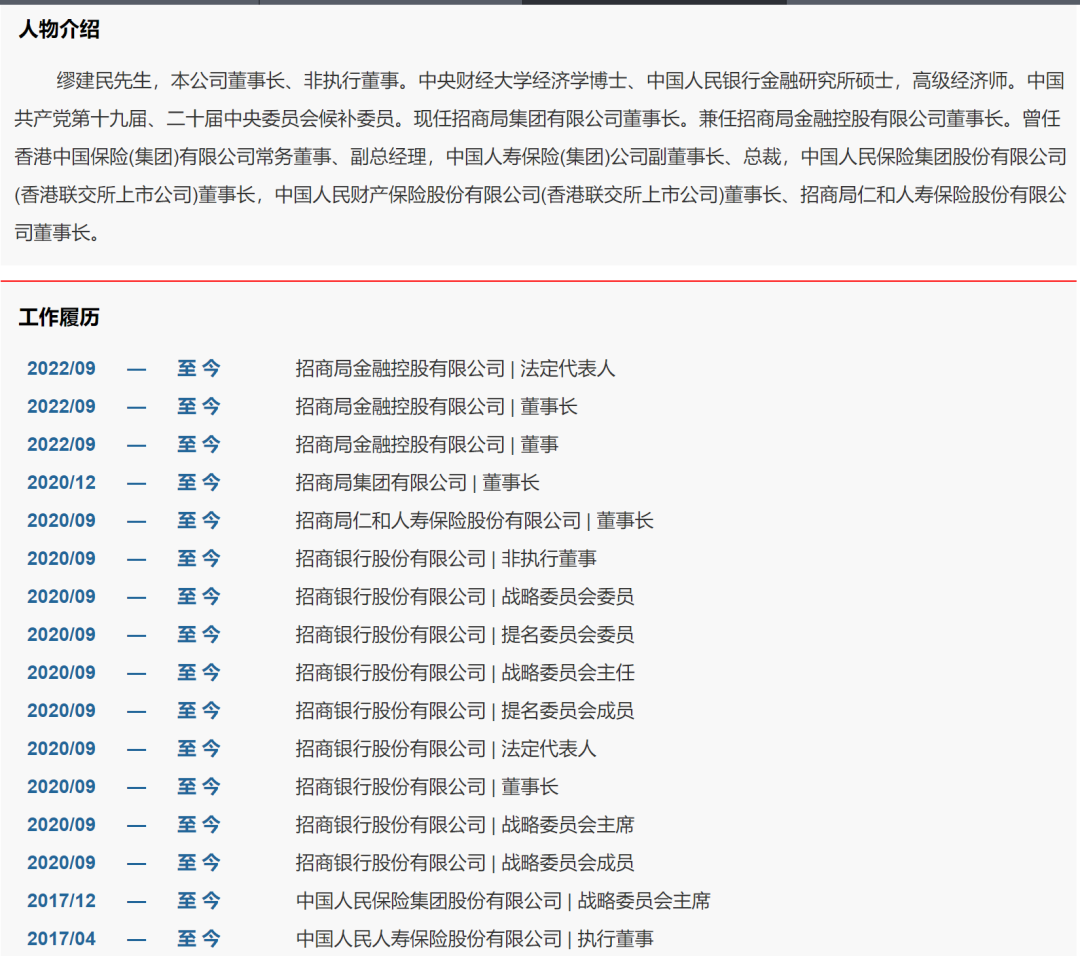
Task: Select 招商银行股份有限公司 | 提名委员会委员 entry
Action: point(465,634)
